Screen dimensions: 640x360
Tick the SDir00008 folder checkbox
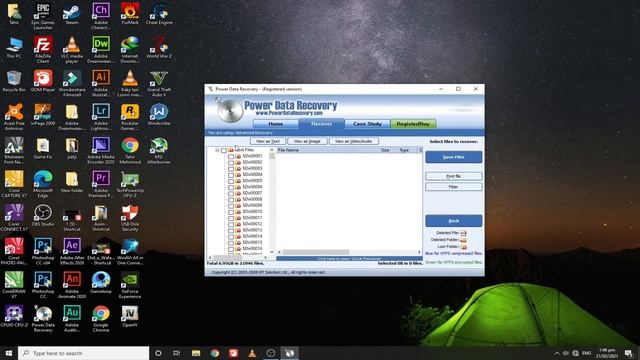[x=231, y=200]
